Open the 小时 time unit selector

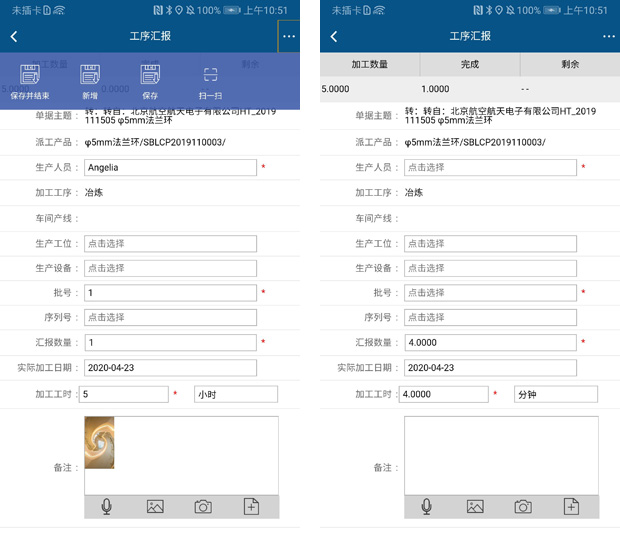[x=236, y=395]
